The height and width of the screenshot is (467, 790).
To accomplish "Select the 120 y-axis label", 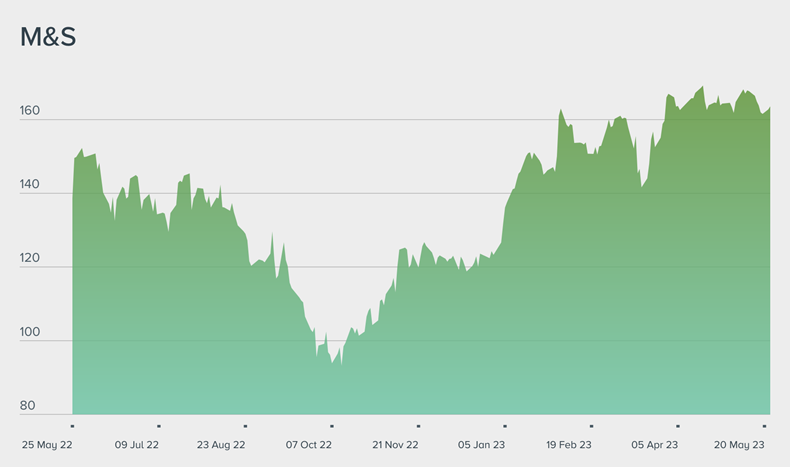I will (x=30, y=258).
